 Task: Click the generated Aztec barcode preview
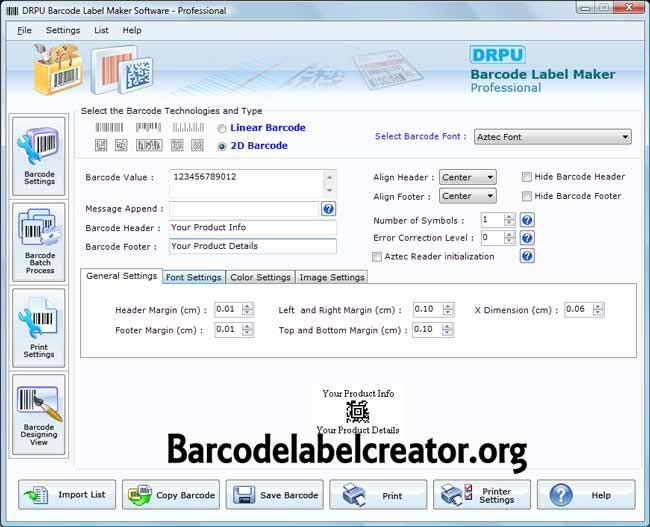(x=357, y=411)
